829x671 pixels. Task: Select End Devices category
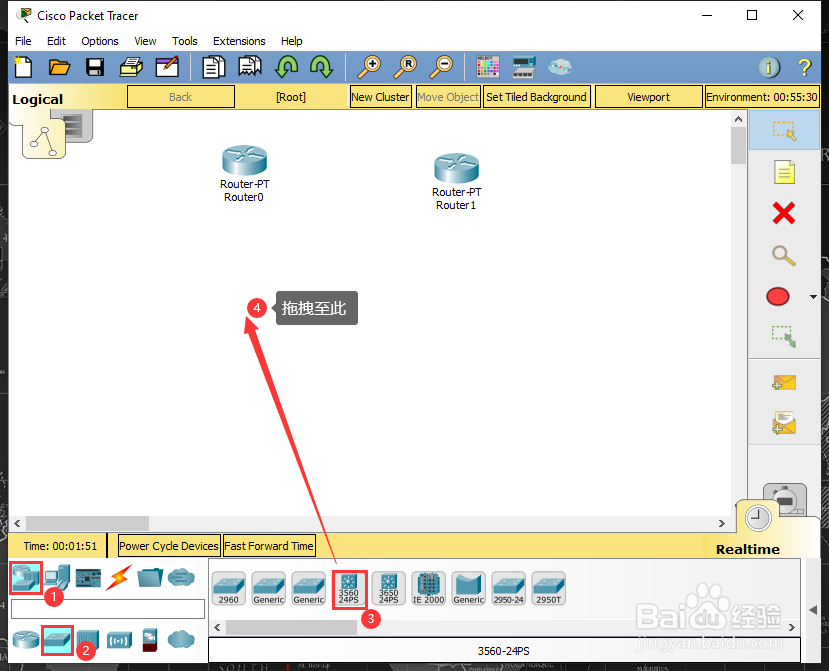pos(57,577)
